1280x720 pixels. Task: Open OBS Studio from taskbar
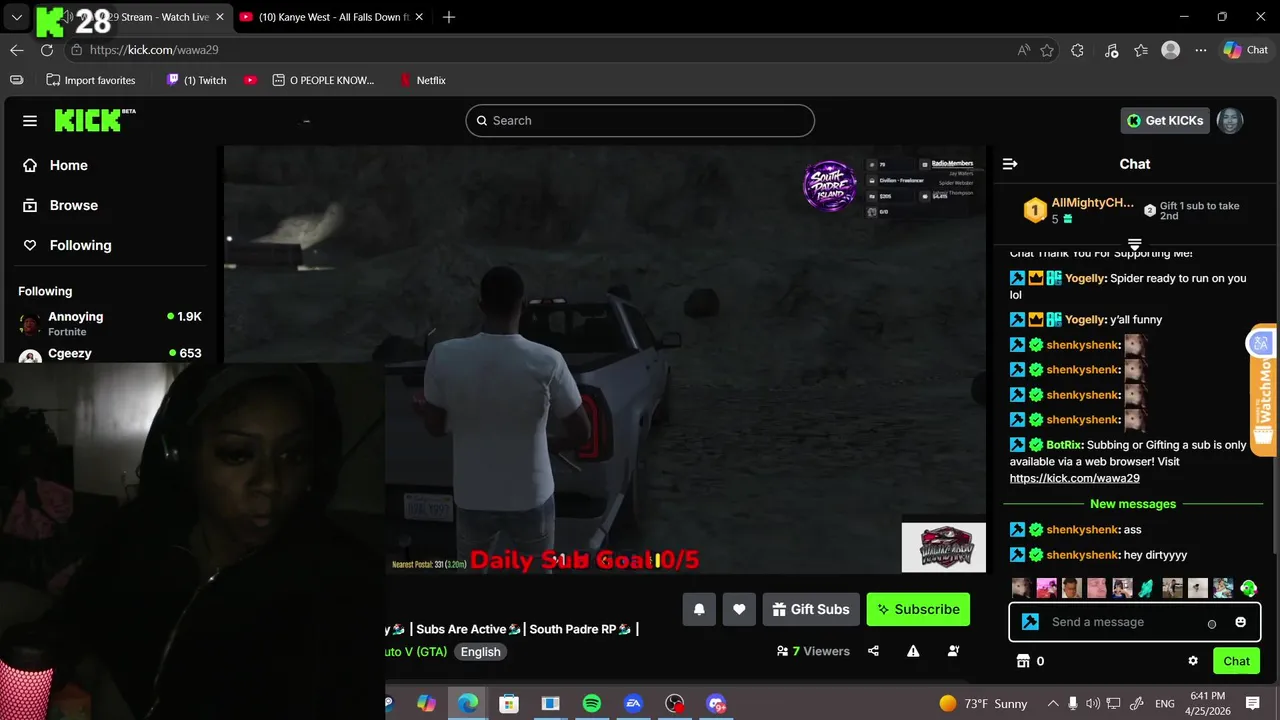(675, 703)
